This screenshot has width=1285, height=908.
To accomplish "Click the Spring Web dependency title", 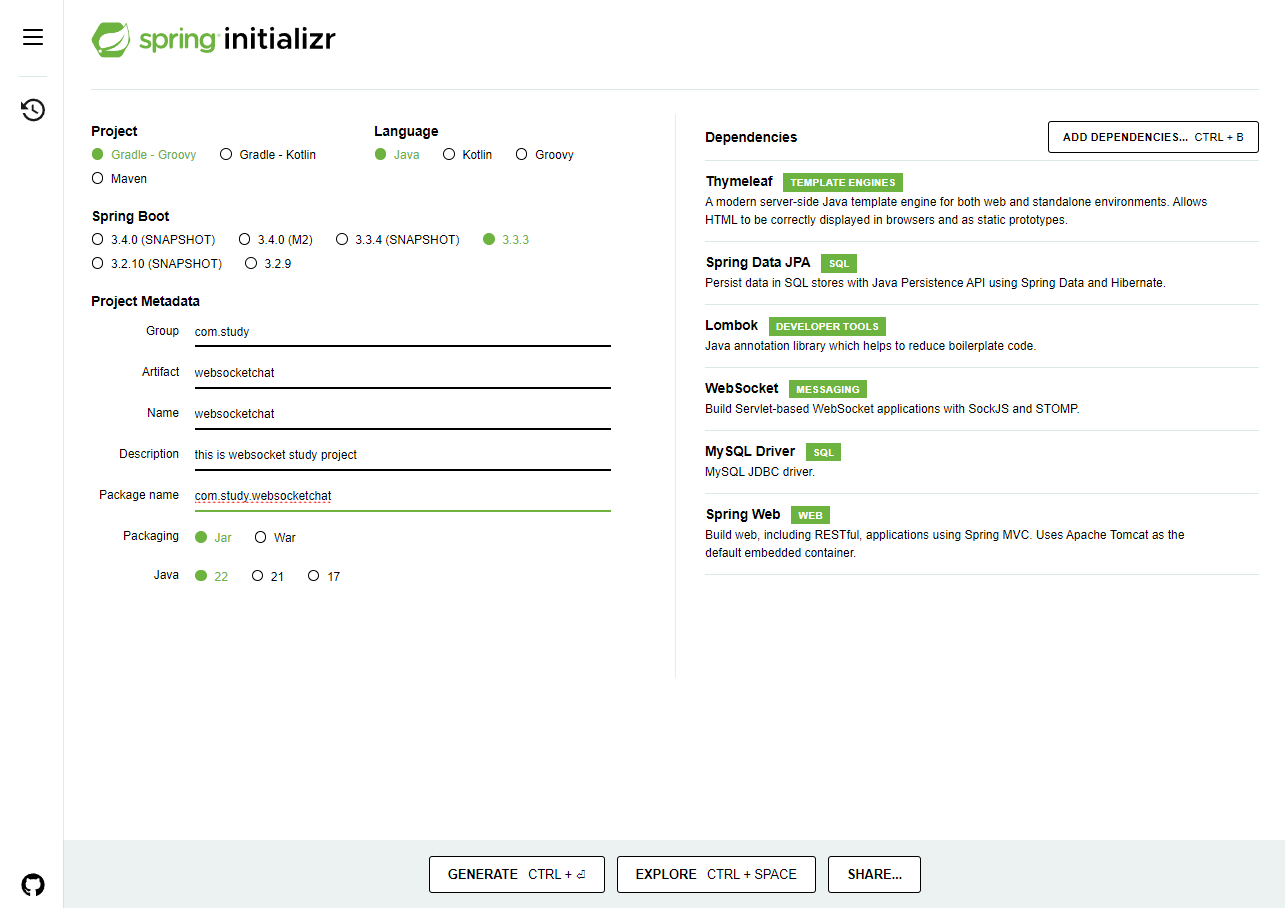I will pos(743,515).
